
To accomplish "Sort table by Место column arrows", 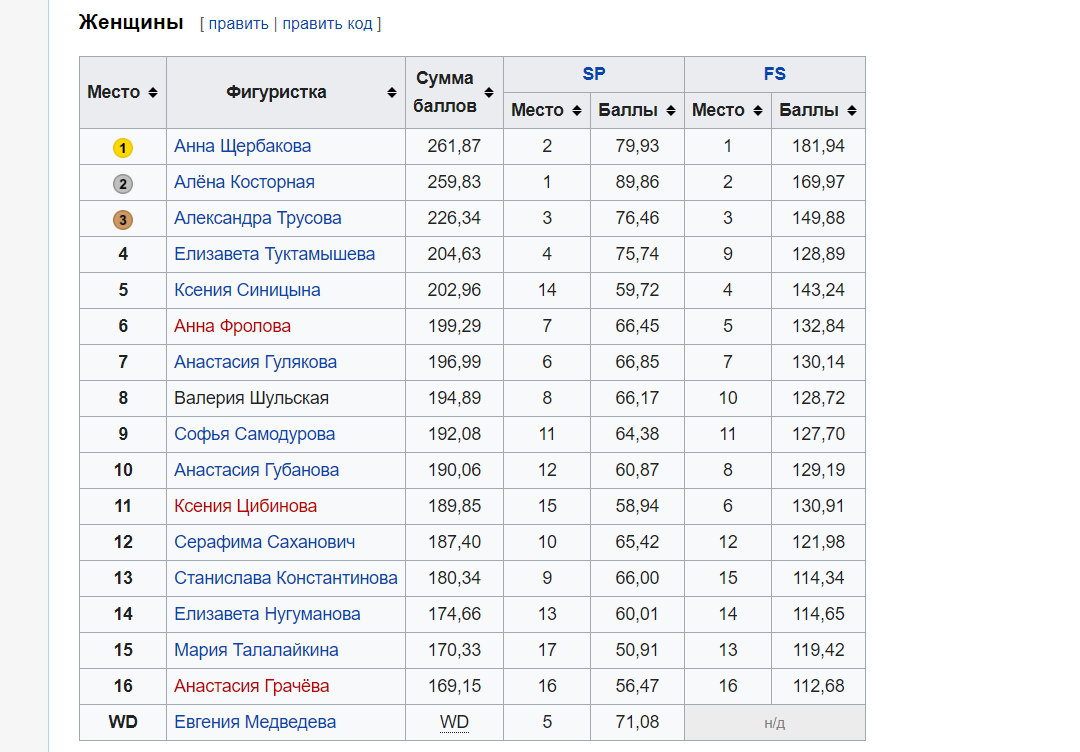I will (x=153, y=93).
